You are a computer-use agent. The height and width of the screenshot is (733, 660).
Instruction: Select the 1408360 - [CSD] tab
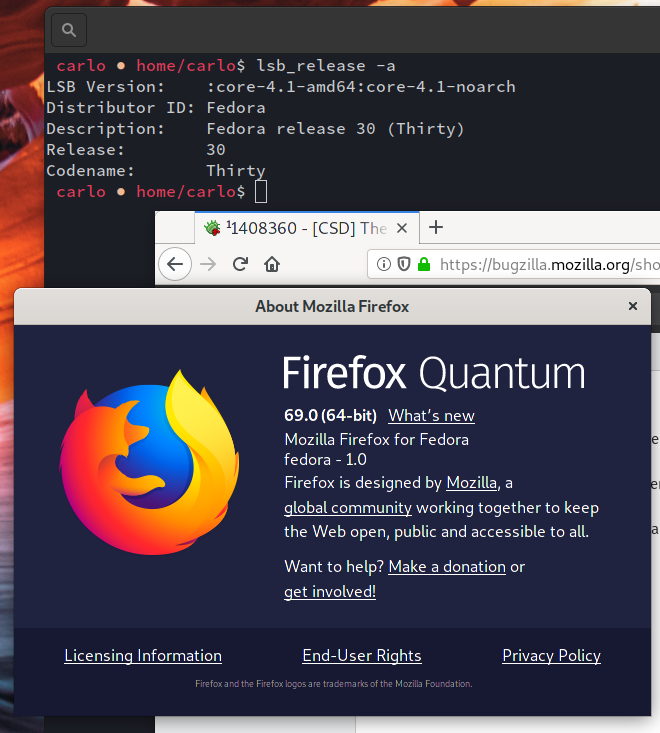[307, 228]
